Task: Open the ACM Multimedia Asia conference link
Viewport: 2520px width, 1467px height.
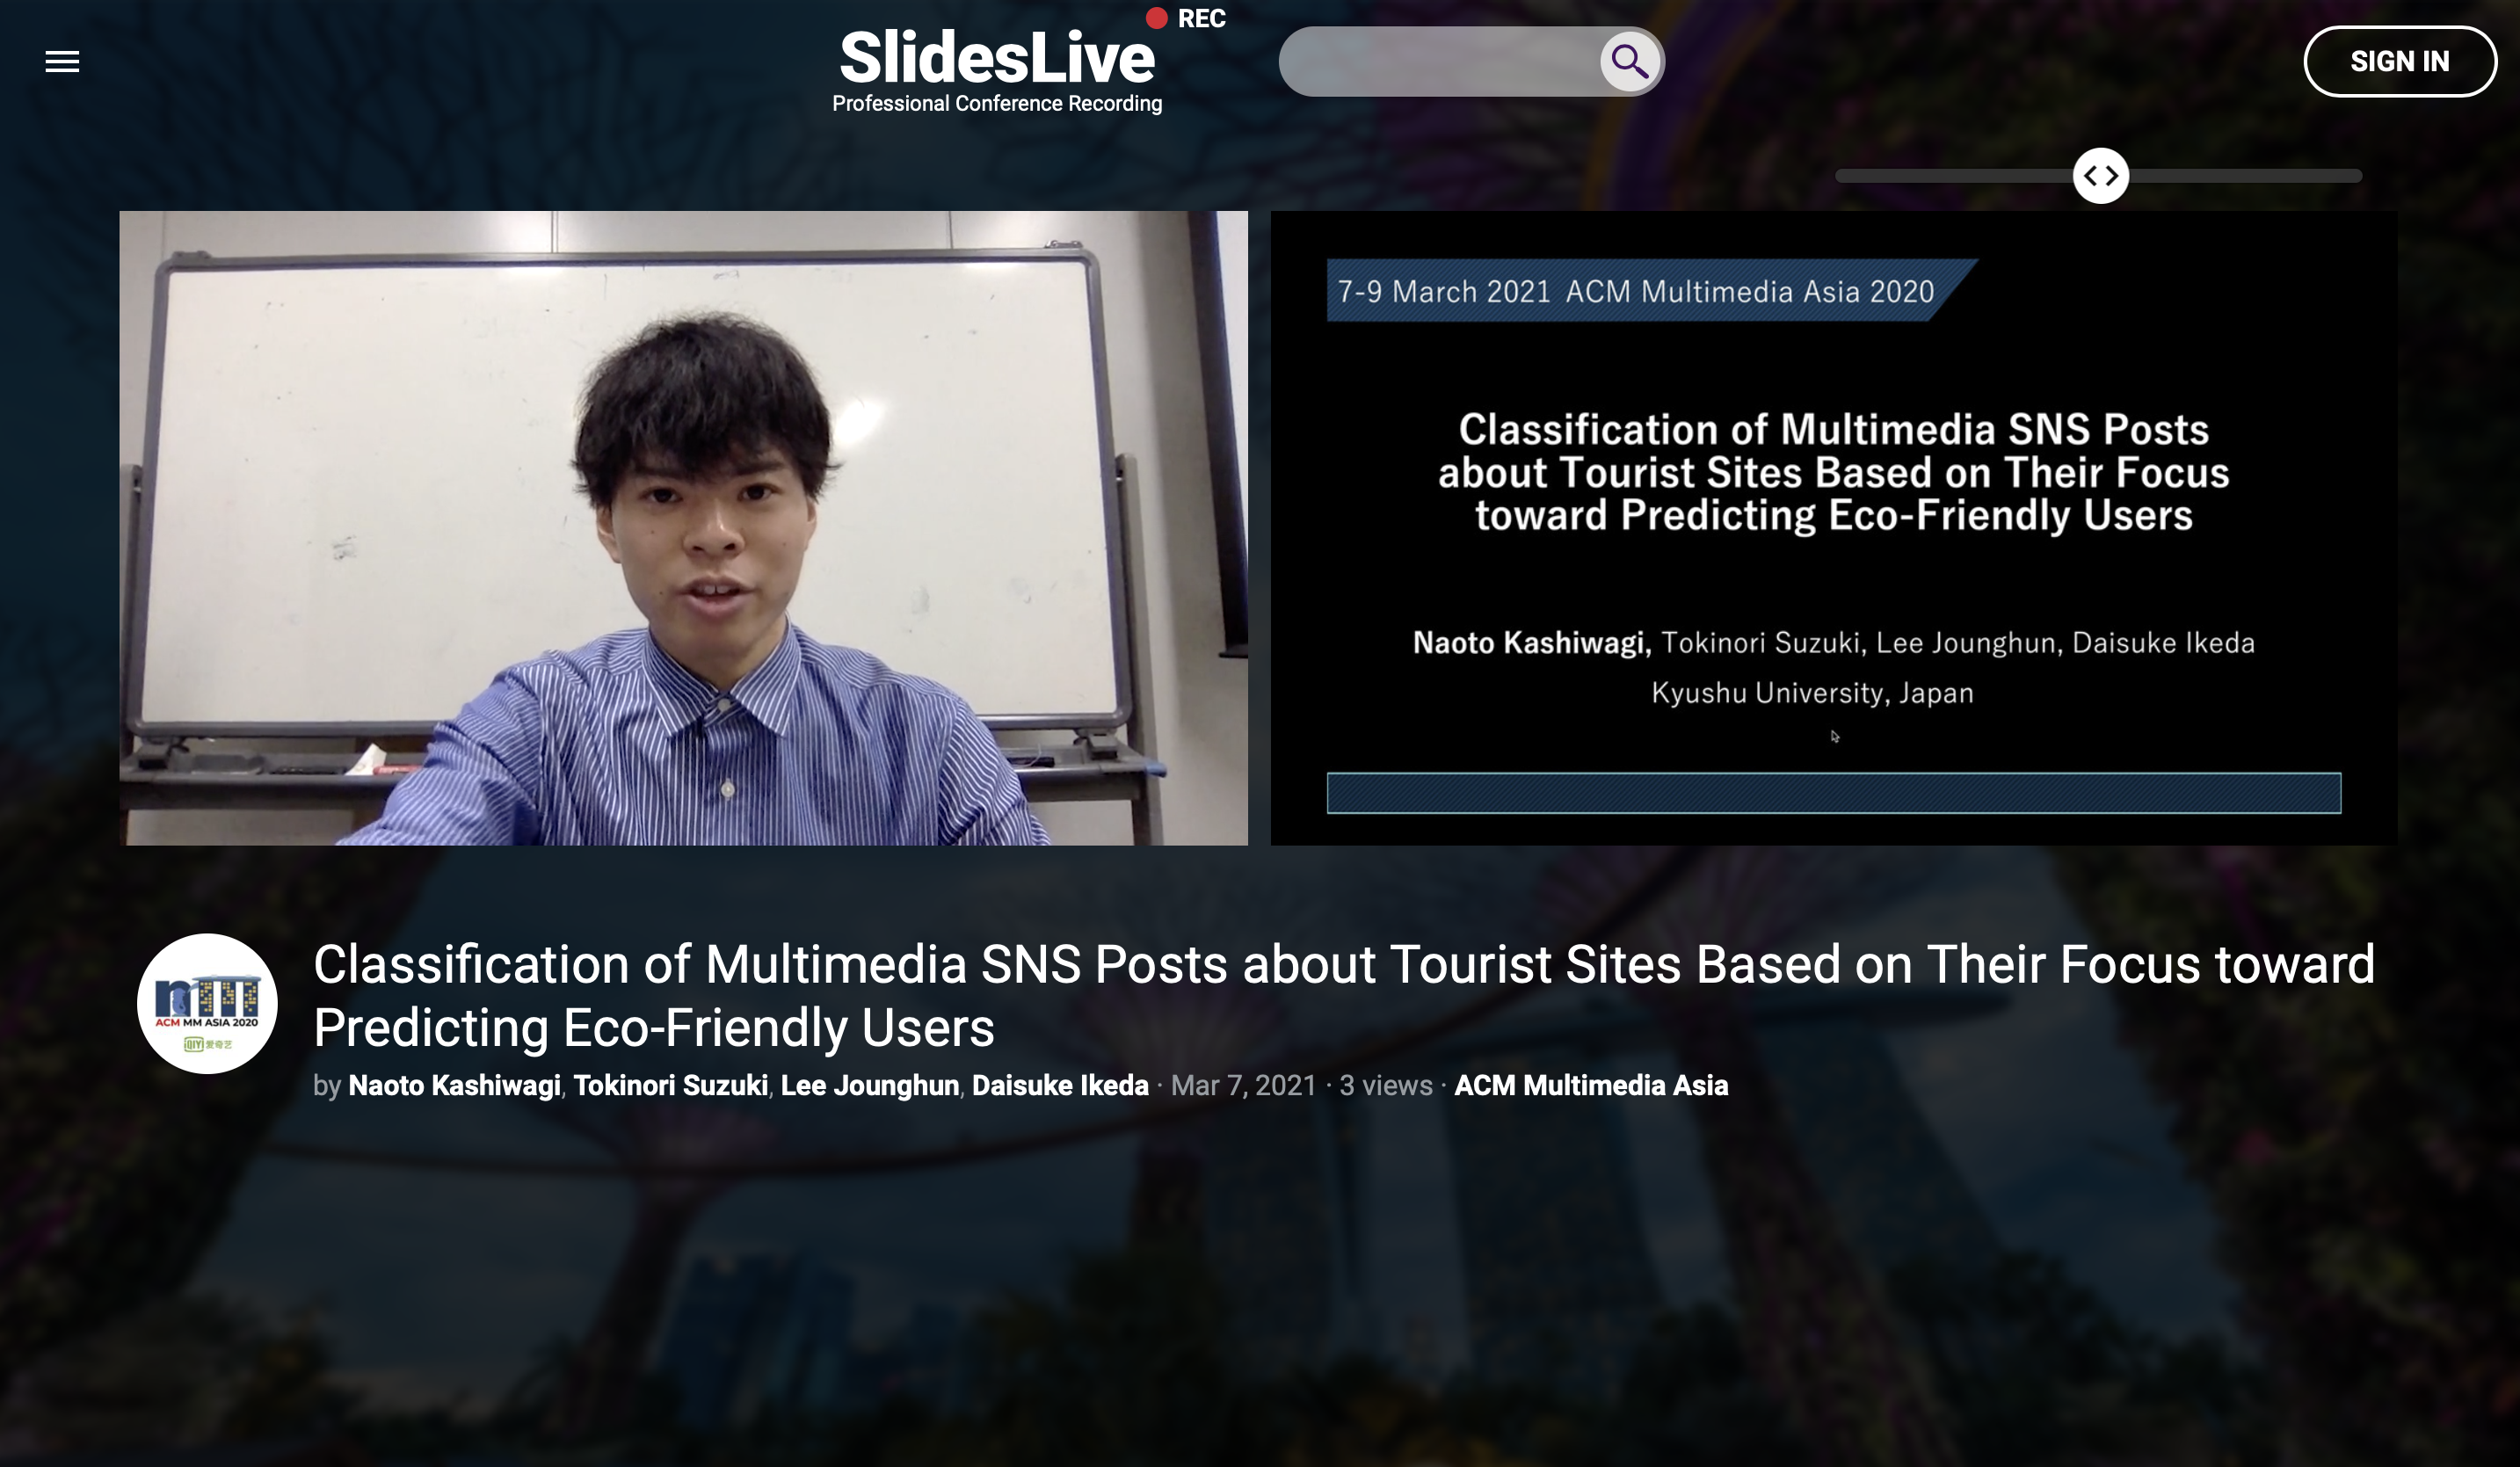Action: [x=1590, y=1085]
